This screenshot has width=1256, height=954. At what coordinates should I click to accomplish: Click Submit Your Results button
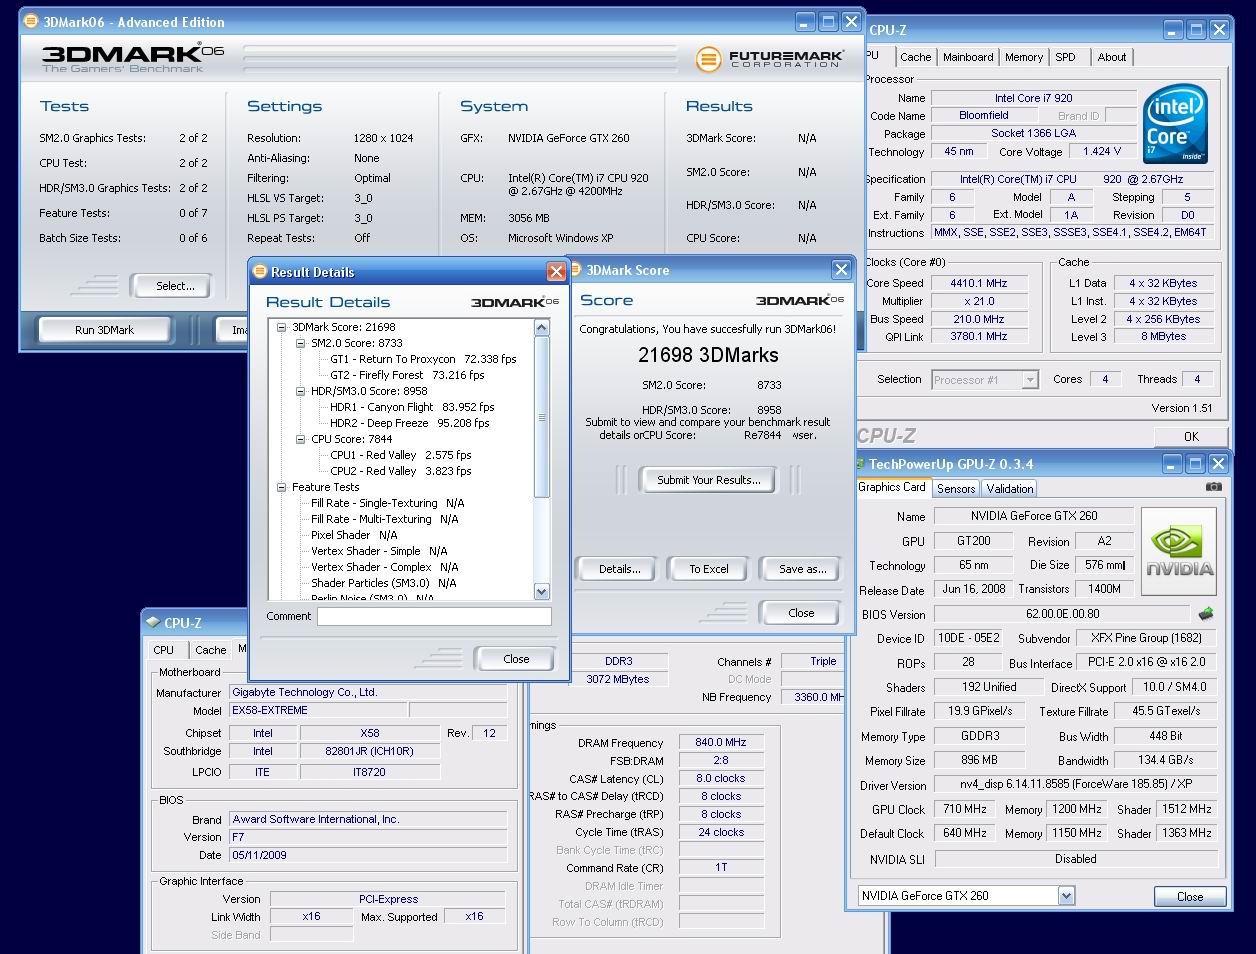pos(709,480)
